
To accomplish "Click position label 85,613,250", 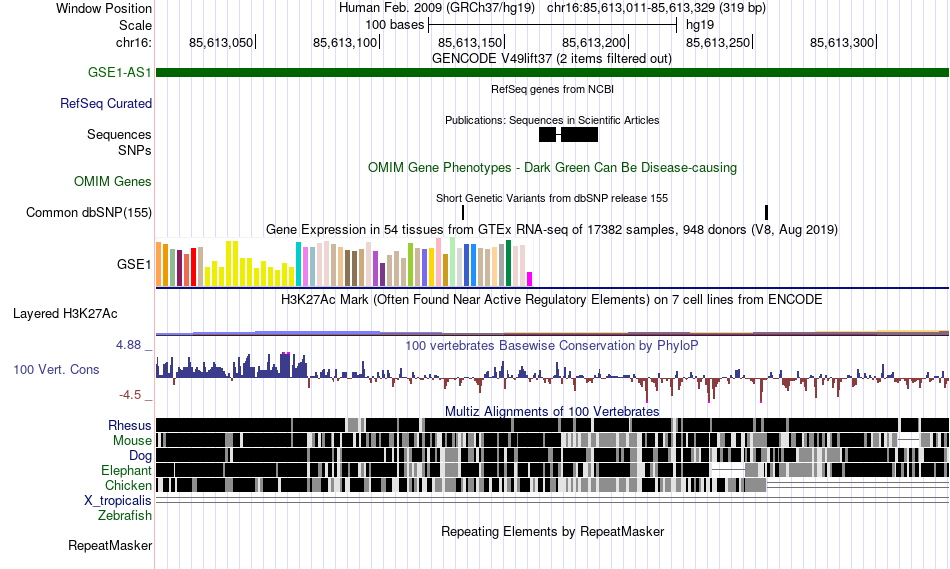I will point(719,42).
